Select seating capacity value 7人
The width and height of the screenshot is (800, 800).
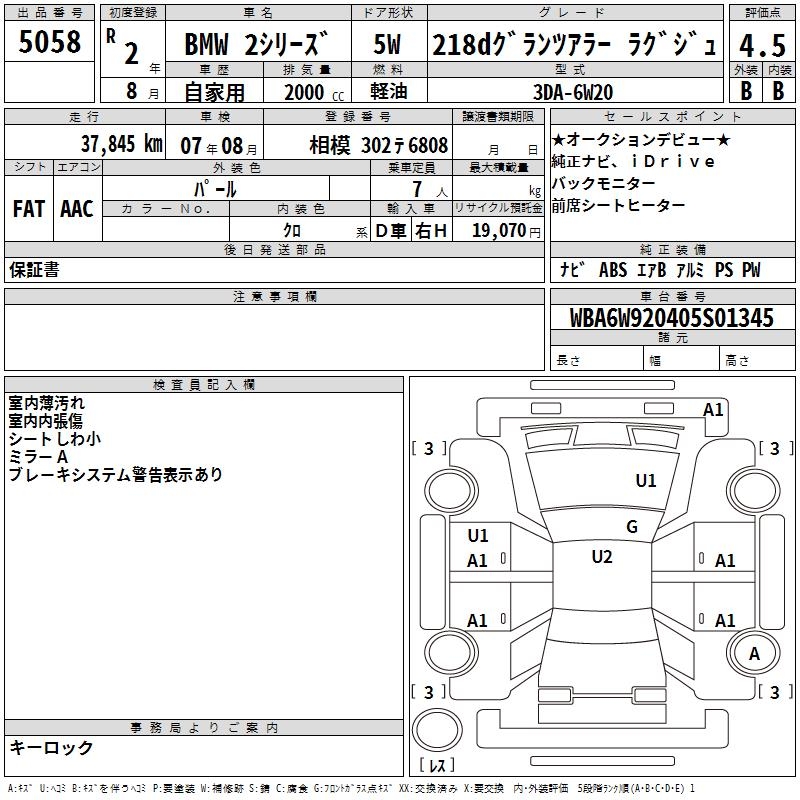430,190
